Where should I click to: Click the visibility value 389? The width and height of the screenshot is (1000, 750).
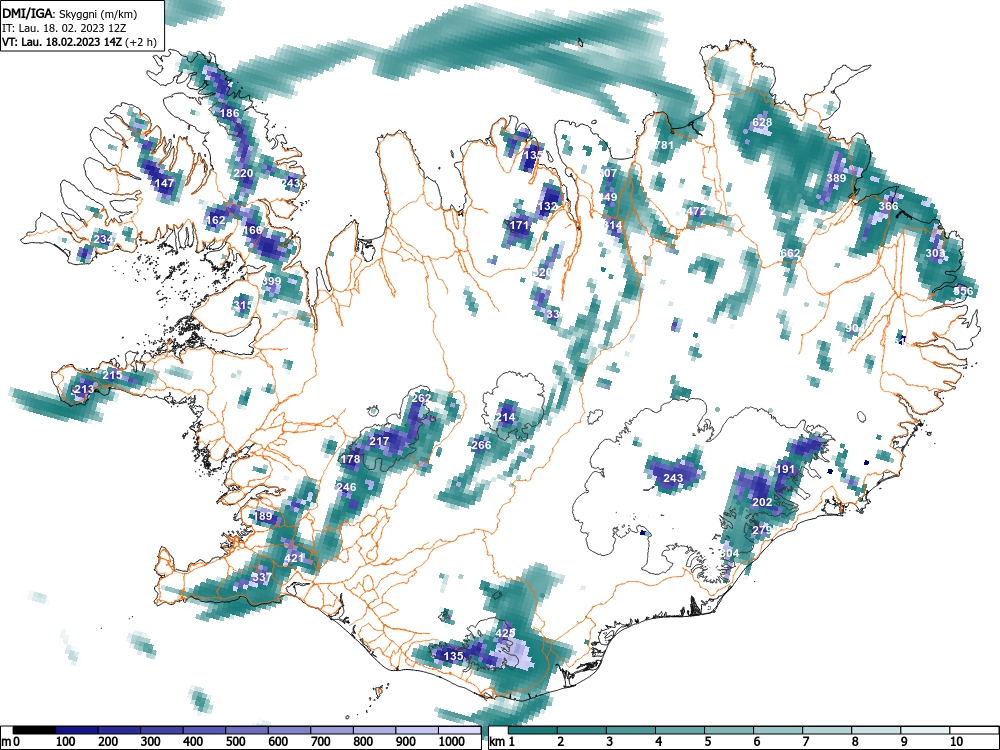pos(836,178)
